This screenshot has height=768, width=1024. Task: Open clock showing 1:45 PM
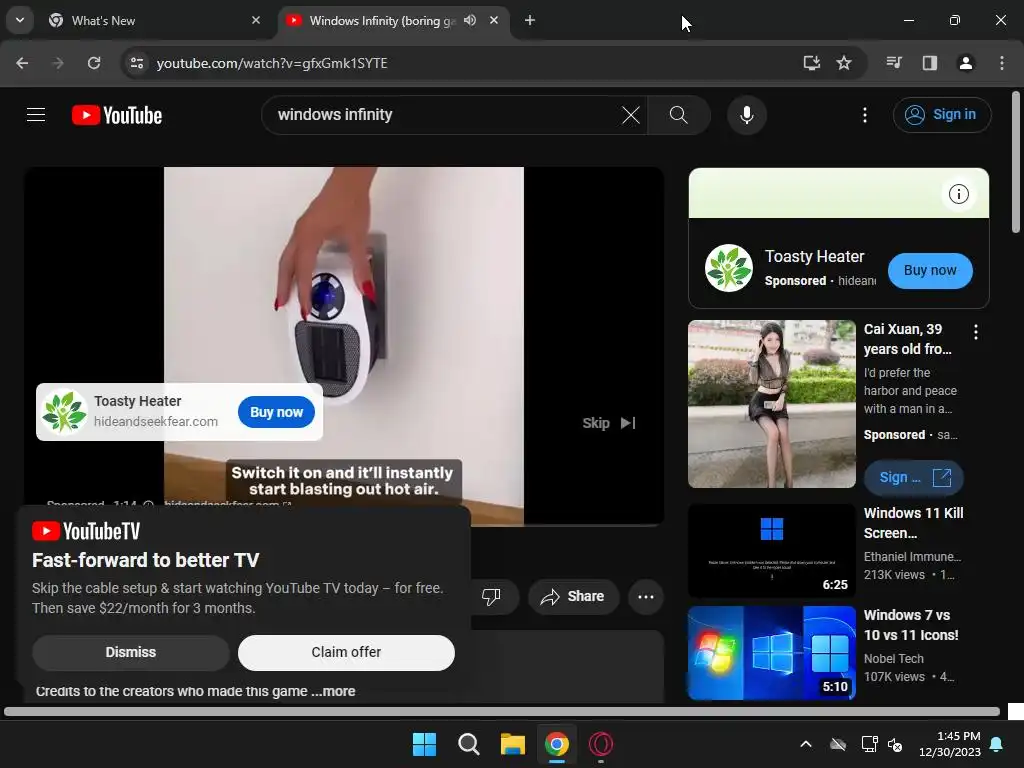pyautogui.click(x=950, y=744)
